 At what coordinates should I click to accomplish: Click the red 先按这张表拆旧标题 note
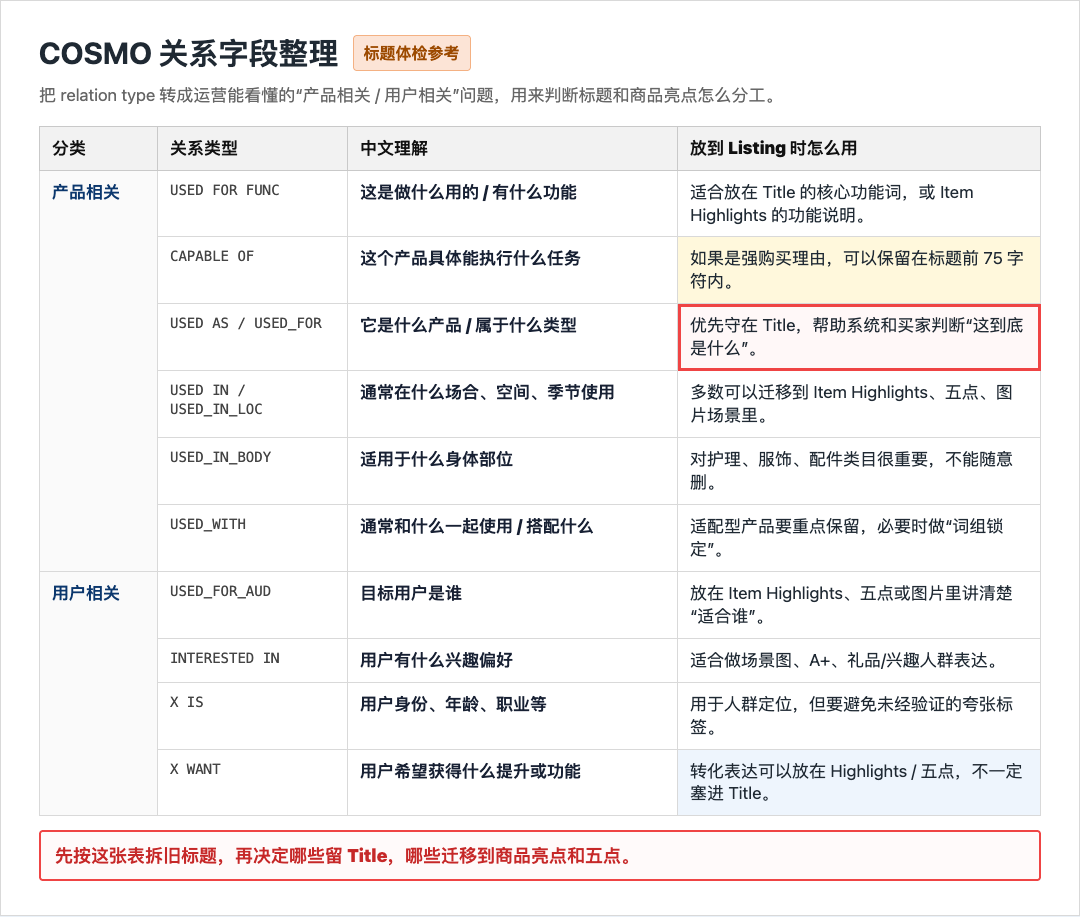tap(540, 856)
